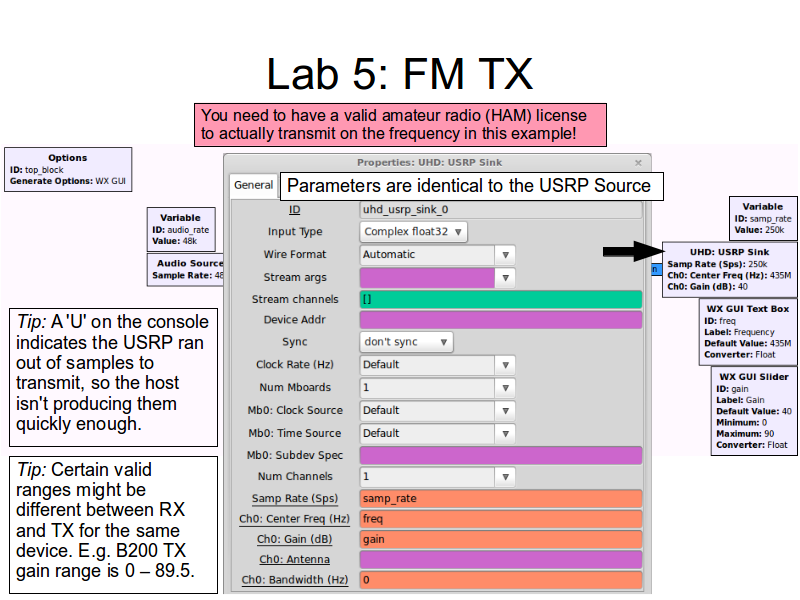Click the Samp Rate (Sps) field
This screenshot has height=600, width=800.
pos(500,499)
